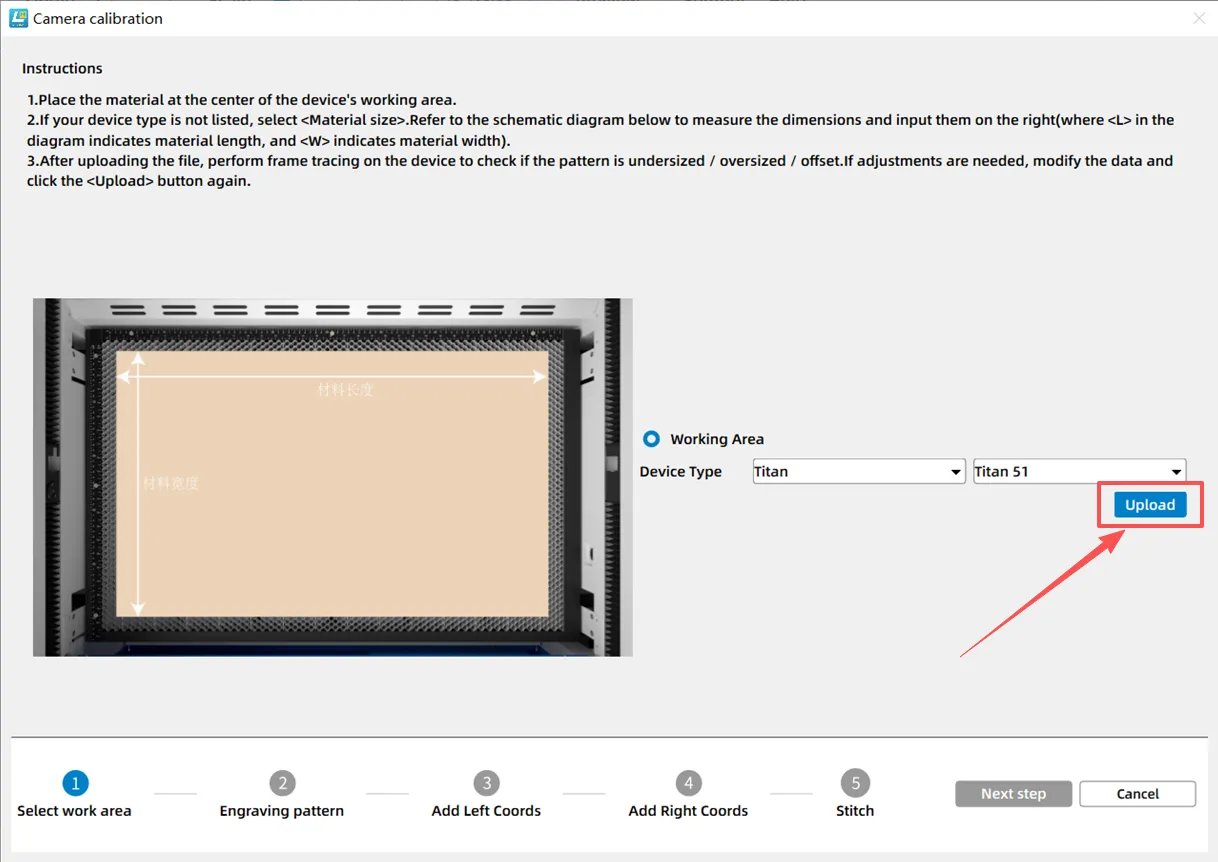This screenshot has height=862, width=1218.
Task: Go to the Select work area step
Action: click(74, 811)
